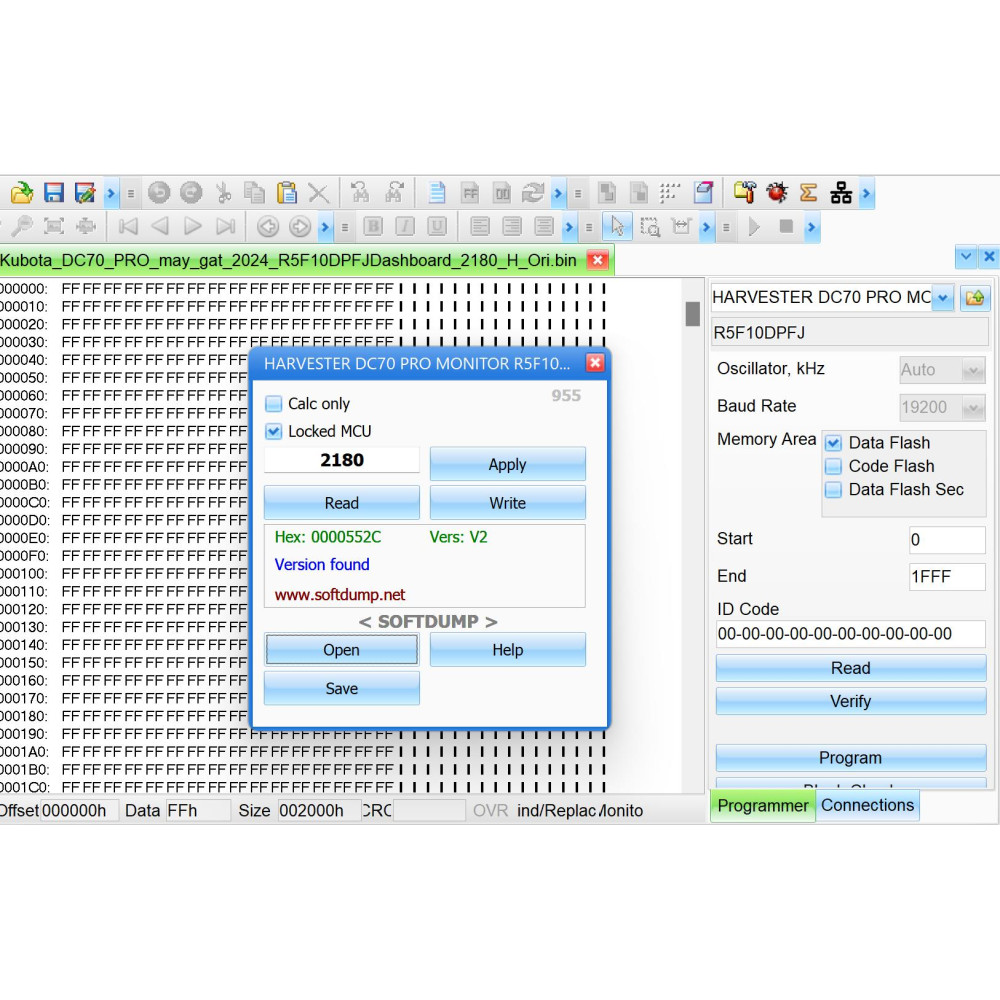Toggle Data Flash memory area checkbox
Image resolution: width=1000 pixels, height=1000 pixels.
(833, 443)
